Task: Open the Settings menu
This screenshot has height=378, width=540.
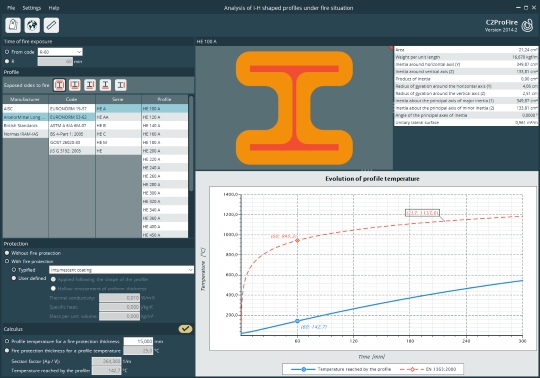Action: 32,8
